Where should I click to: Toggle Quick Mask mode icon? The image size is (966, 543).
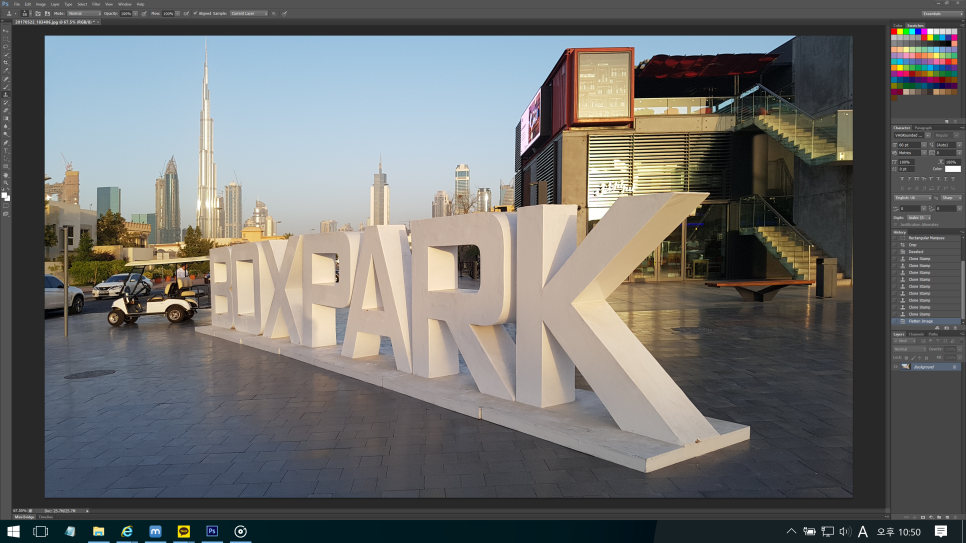pyautogui.click(x=6, y=205)
